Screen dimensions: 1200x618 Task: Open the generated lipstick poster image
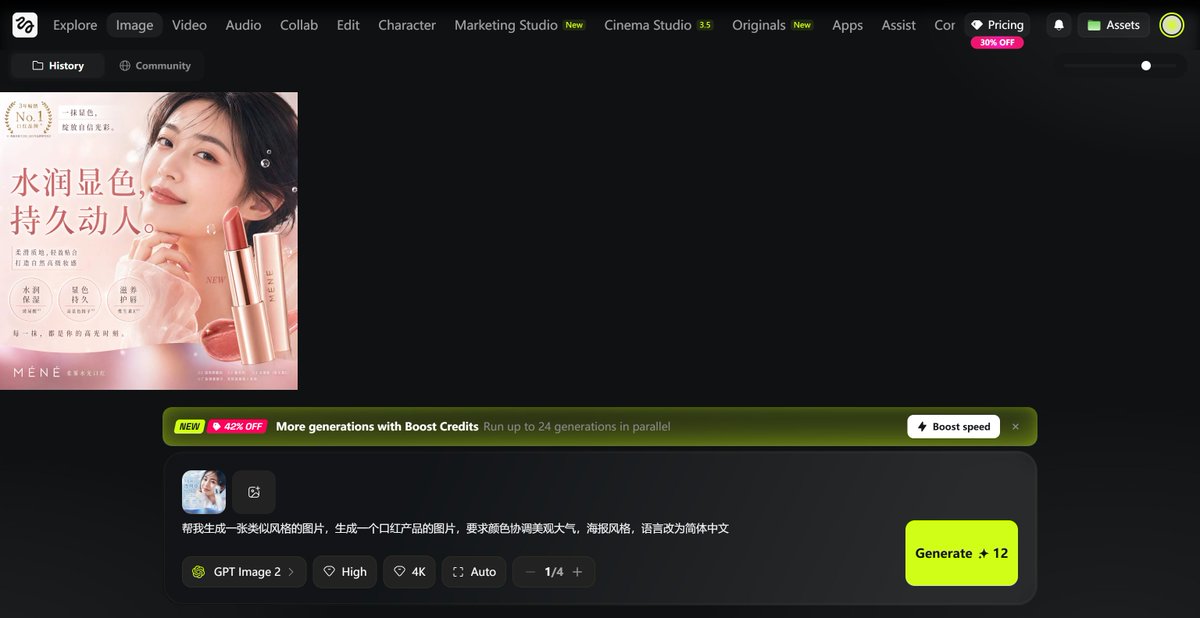(x=149, y=241)
